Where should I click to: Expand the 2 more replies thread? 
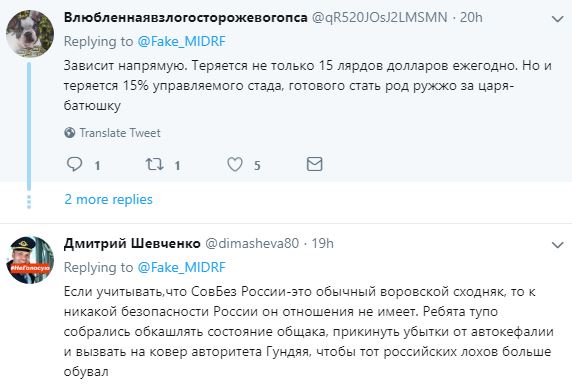(x=108, y=199)
